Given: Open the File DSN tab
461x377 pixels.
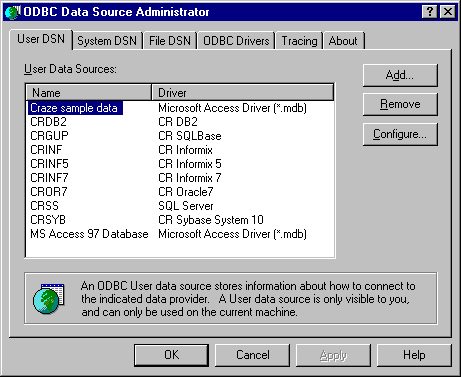Looking at the screenshot, I should 170,41.
